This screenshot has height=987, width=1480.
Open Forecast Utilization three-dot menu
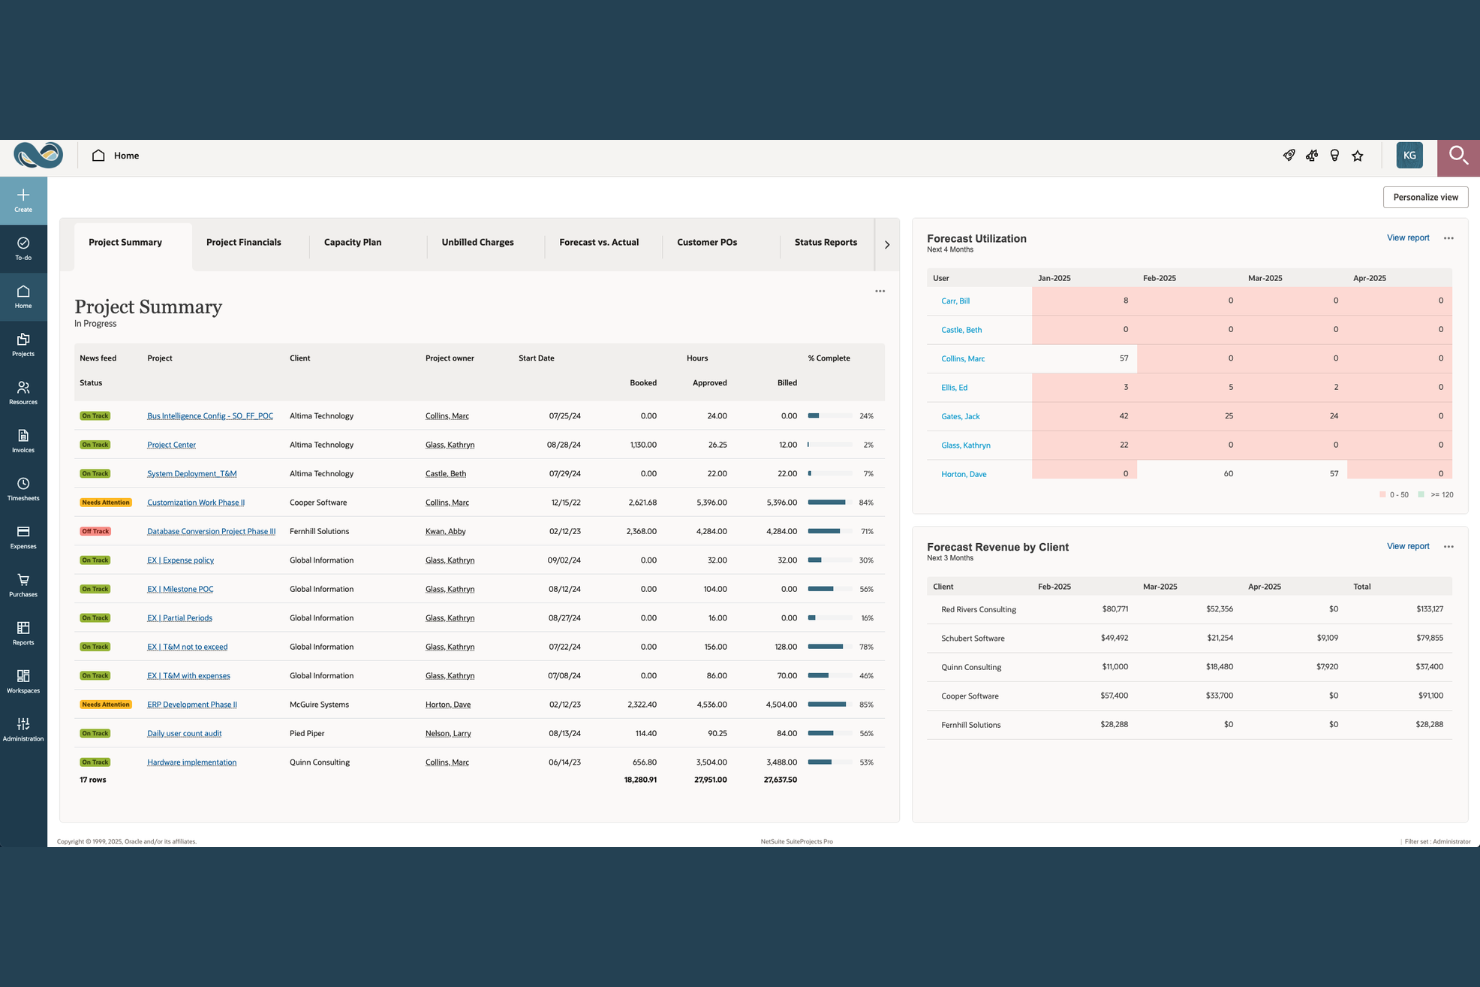pyautogui.click(x=1448, y=238)
